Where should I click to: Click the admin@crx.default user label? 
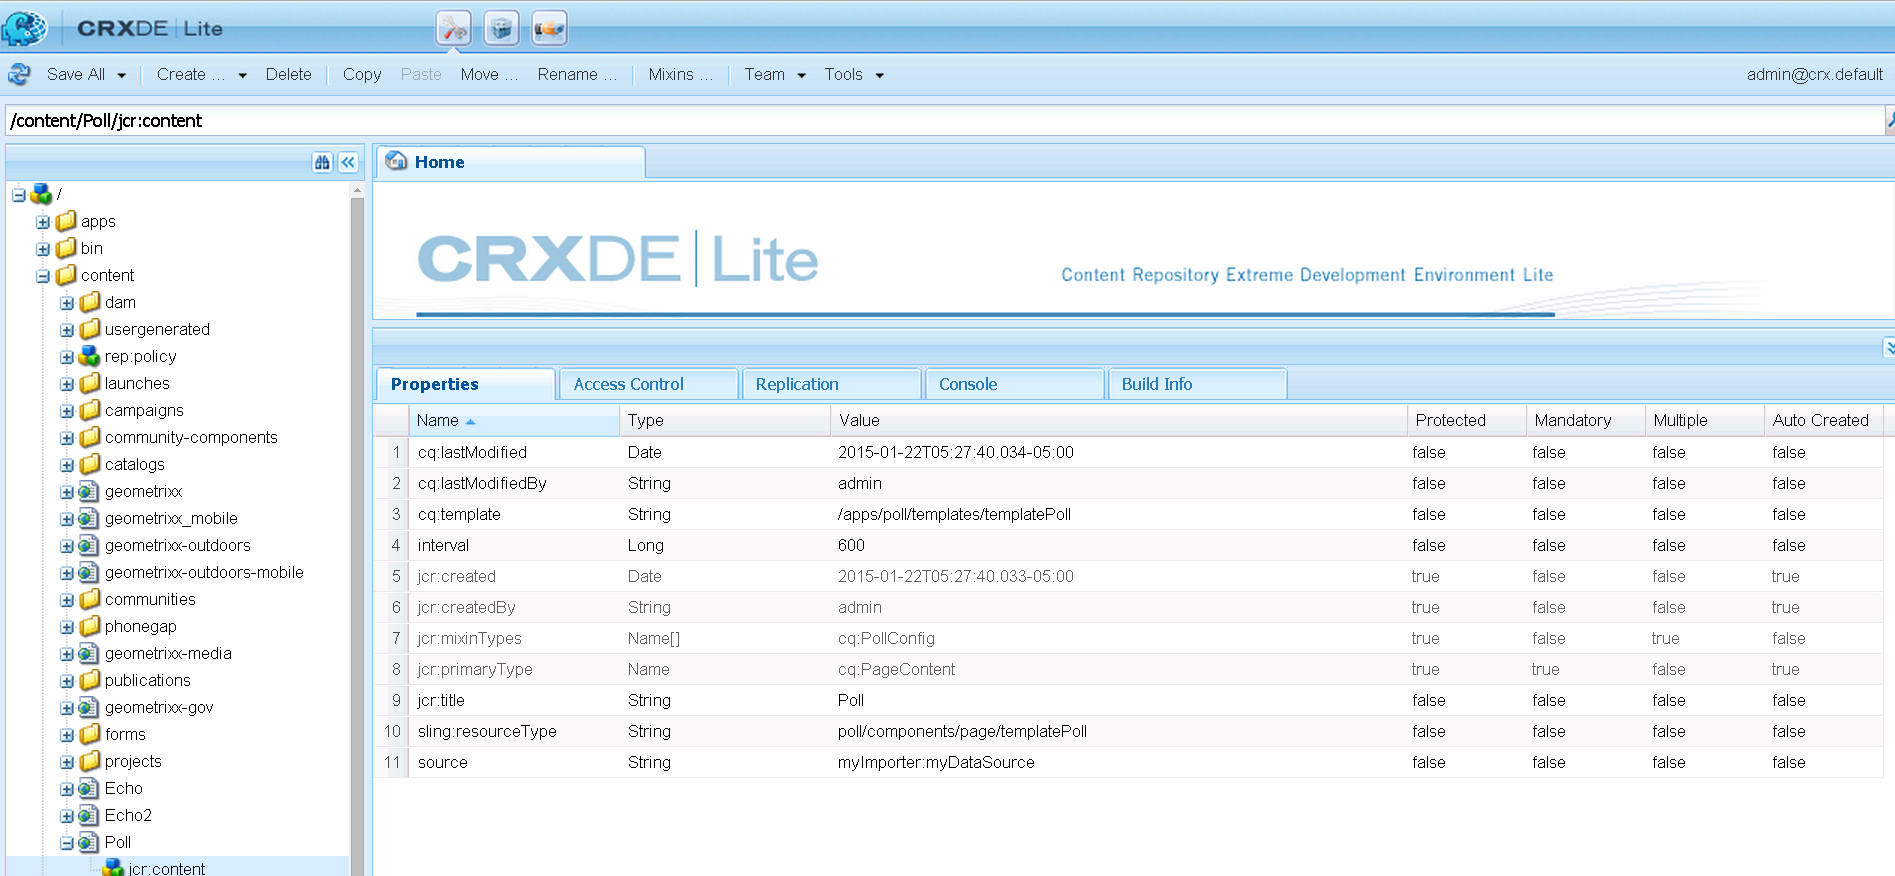coord(1814,74)
